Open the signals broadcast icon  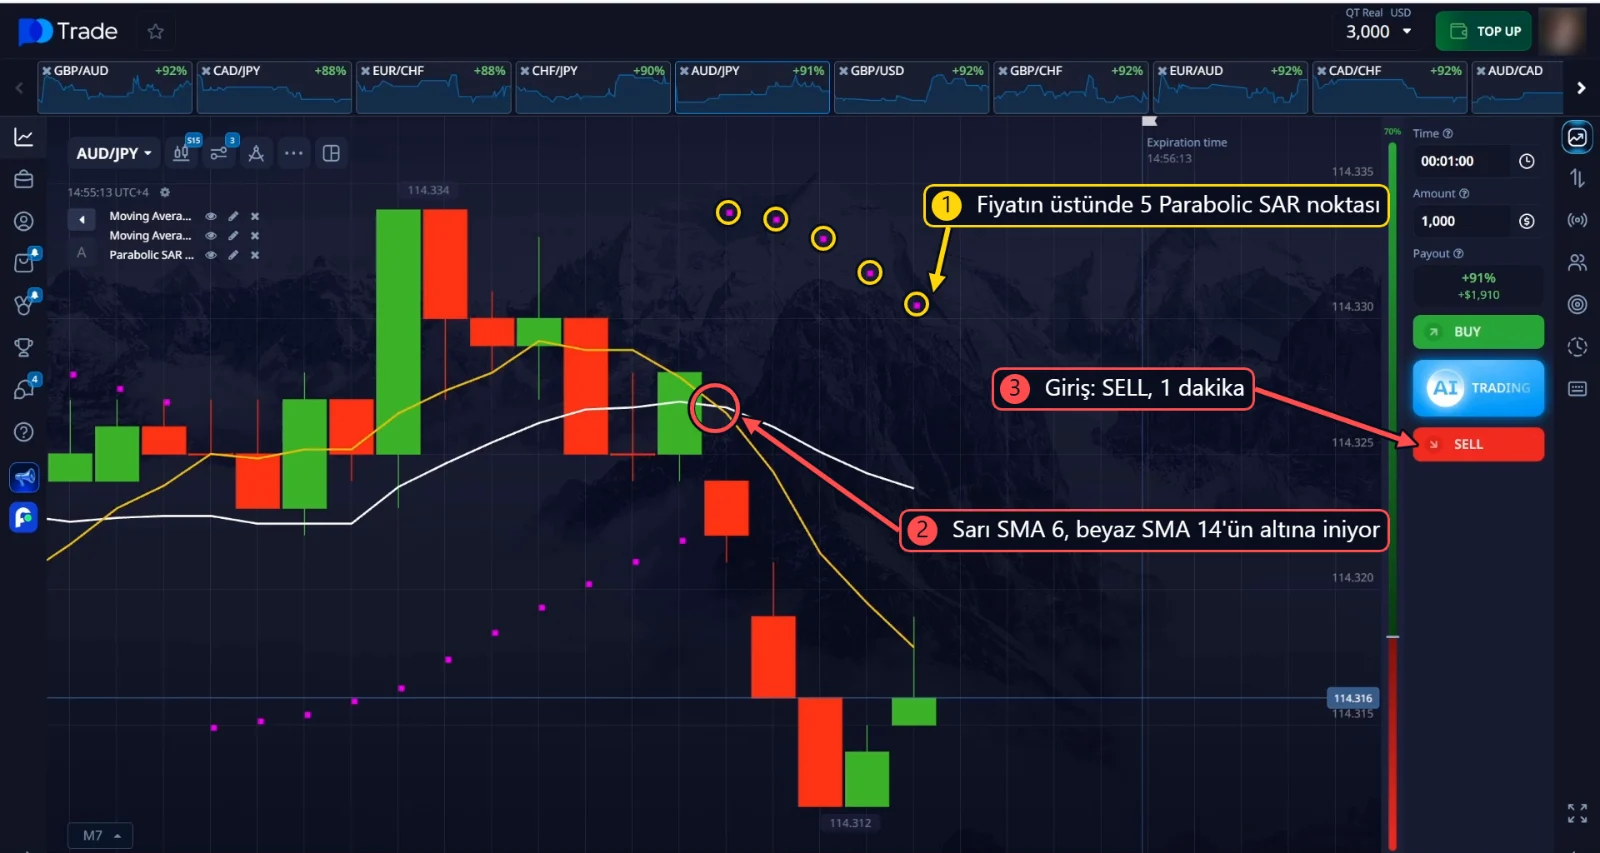click(1577, 220)
